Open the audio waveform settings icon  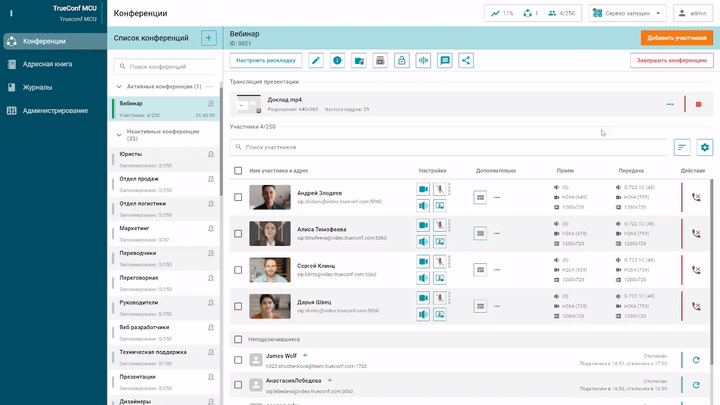pyautogui.click(x=423, y=61)
